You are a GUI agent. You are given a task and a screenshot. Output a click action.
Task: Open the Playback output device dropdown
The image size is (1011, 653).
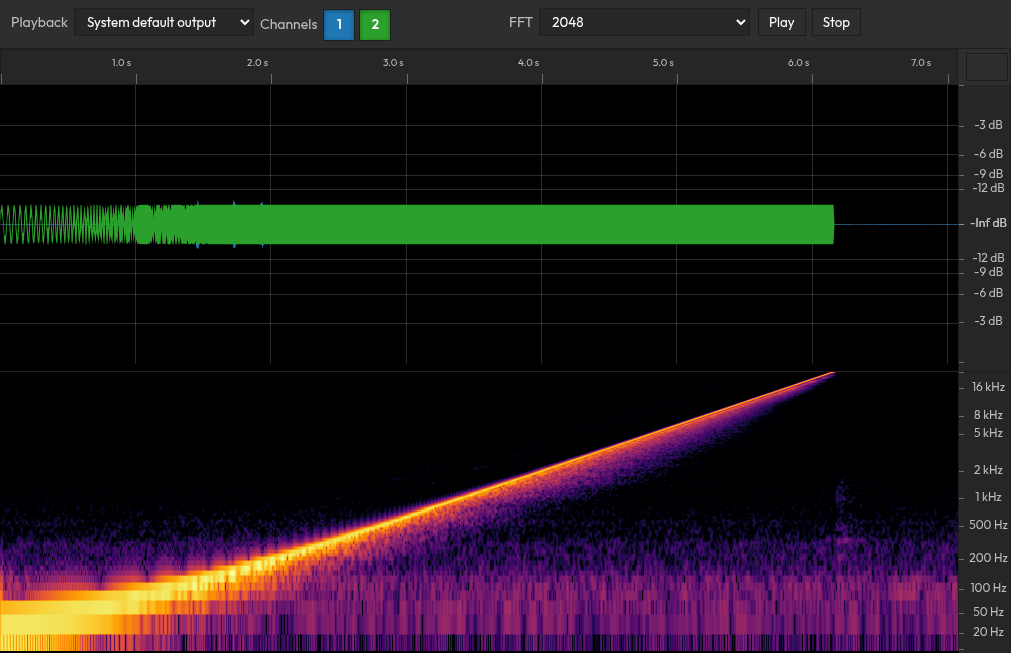click(164, 23)
